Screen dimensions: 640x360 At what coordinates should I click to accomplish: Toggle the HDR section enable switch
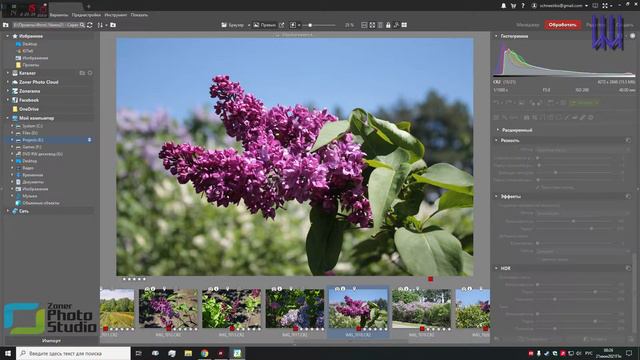(628, 268)
